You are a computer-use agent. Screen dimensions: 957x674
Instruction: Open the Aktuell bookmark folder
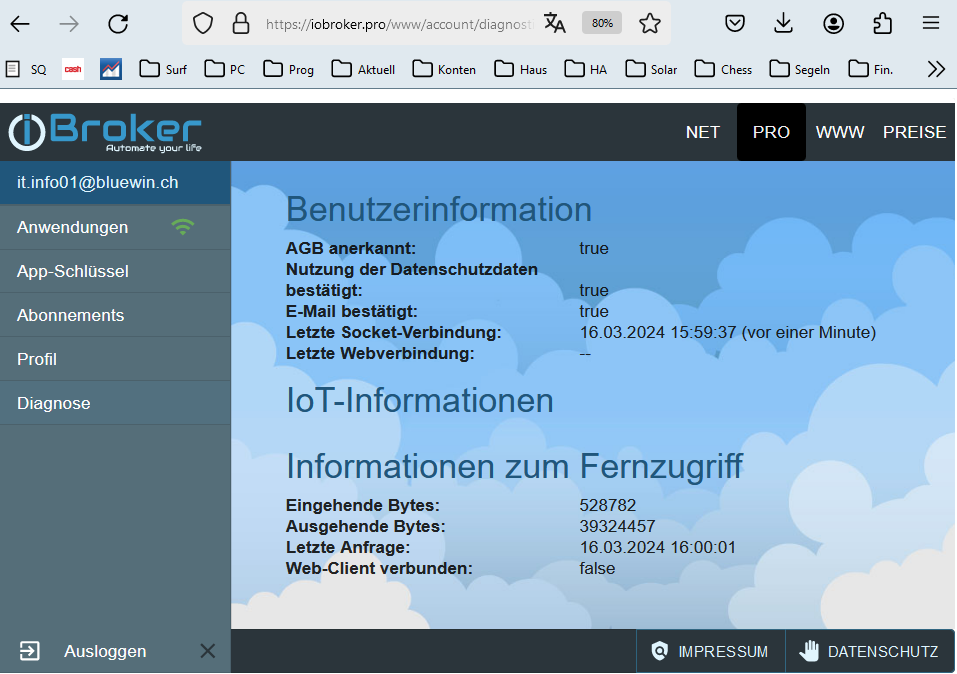click(x=364, y=69)
